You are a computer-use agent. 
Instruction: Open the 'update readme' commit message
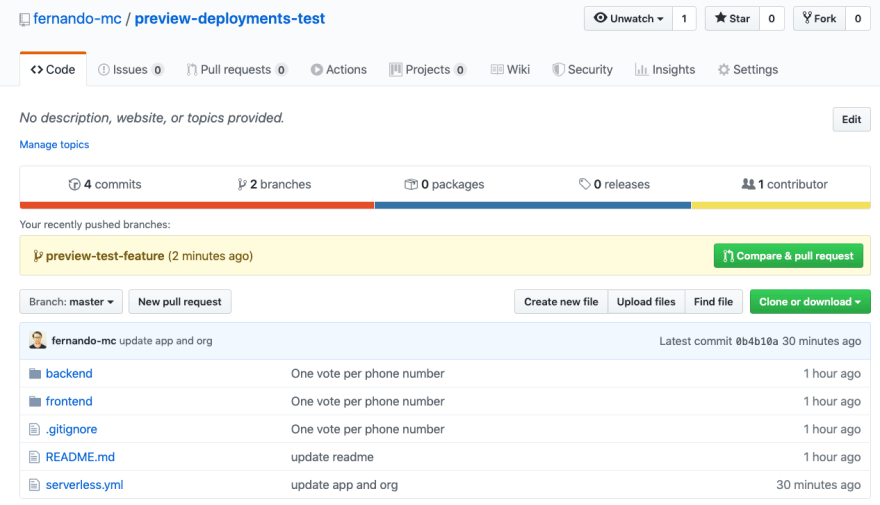pyautogui.click(x=332, y=457)
